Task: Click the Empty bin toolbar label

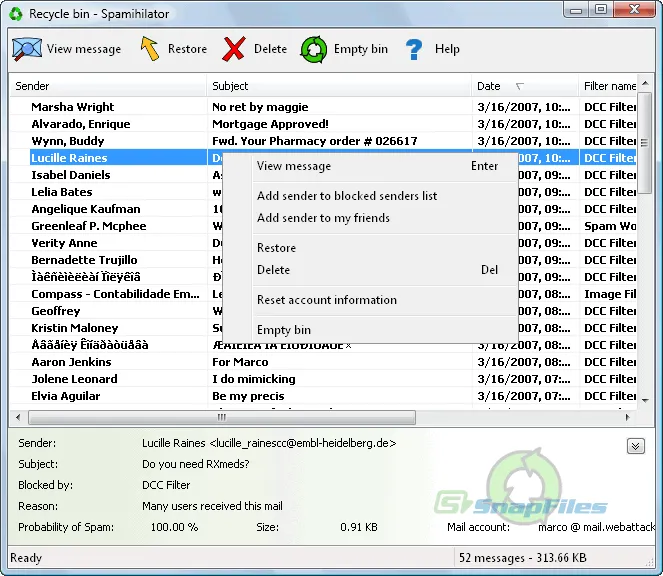Action: click(361, 49)
